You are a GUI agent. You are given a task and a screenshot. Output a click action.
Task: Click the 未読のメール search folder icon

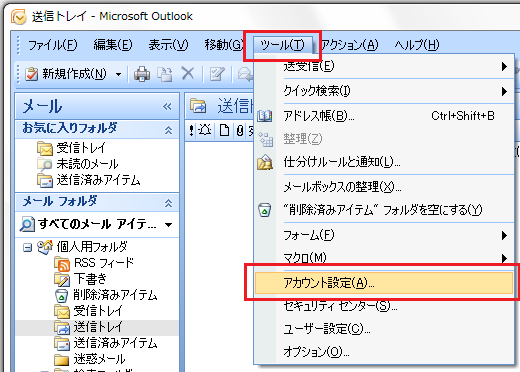45,164
